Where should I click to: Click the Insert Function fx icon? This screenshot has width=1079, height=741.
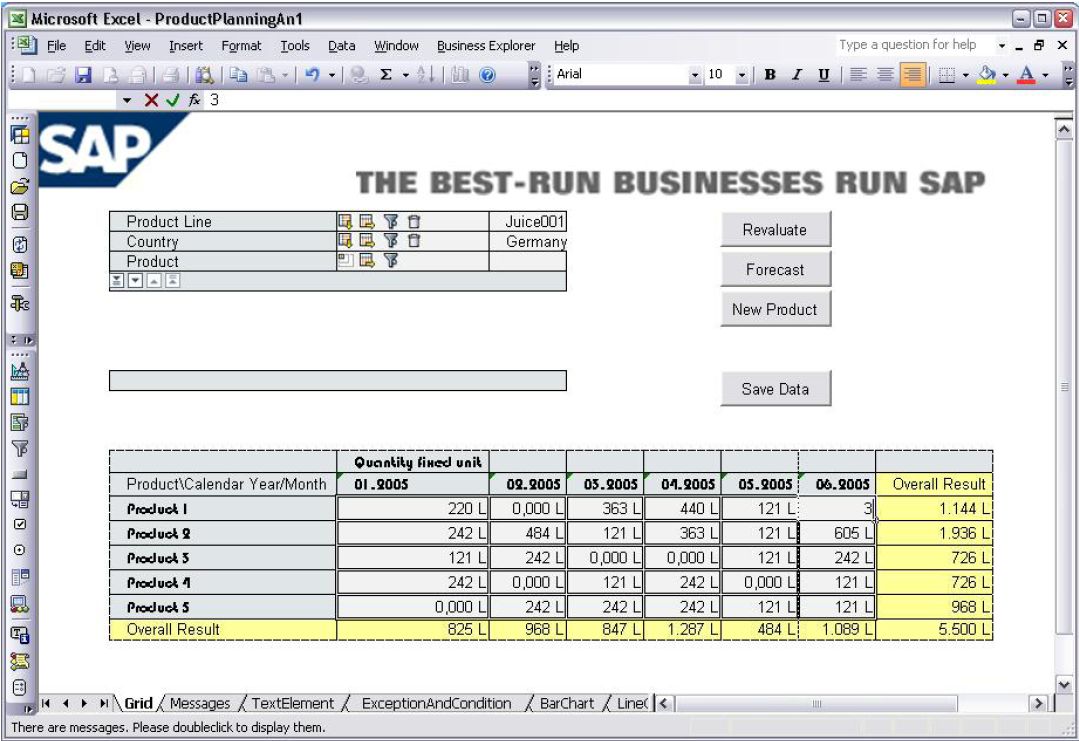click(194, 100)
